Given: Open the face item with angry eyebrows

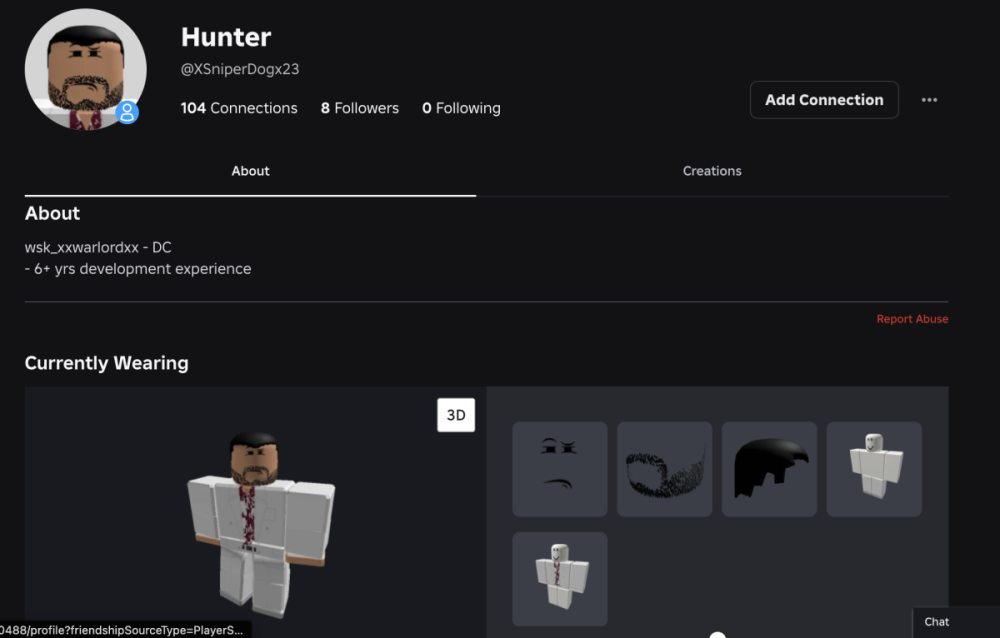Looking at the screenshot, I should pyautogui.click(x=560, y=469).
